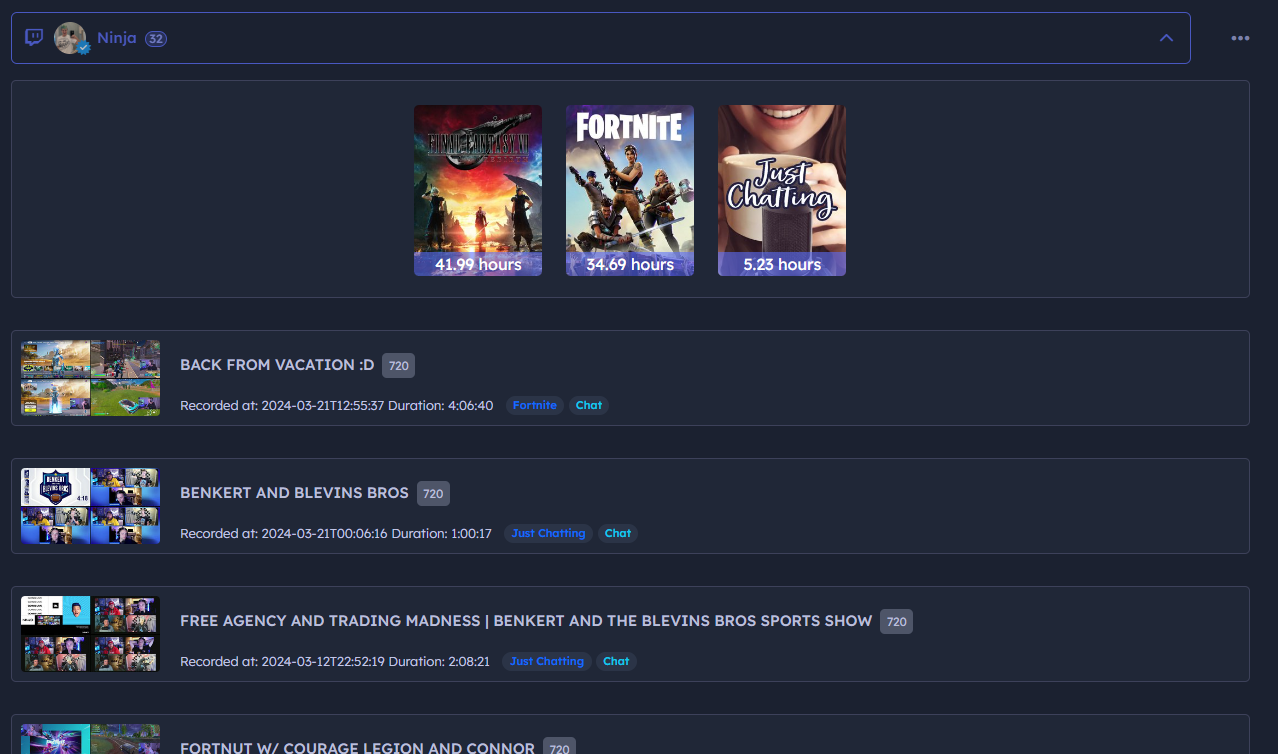Collapse the Ninja channel panel chevron
Screen dimensions: 1278x754
pos(1166,38)
